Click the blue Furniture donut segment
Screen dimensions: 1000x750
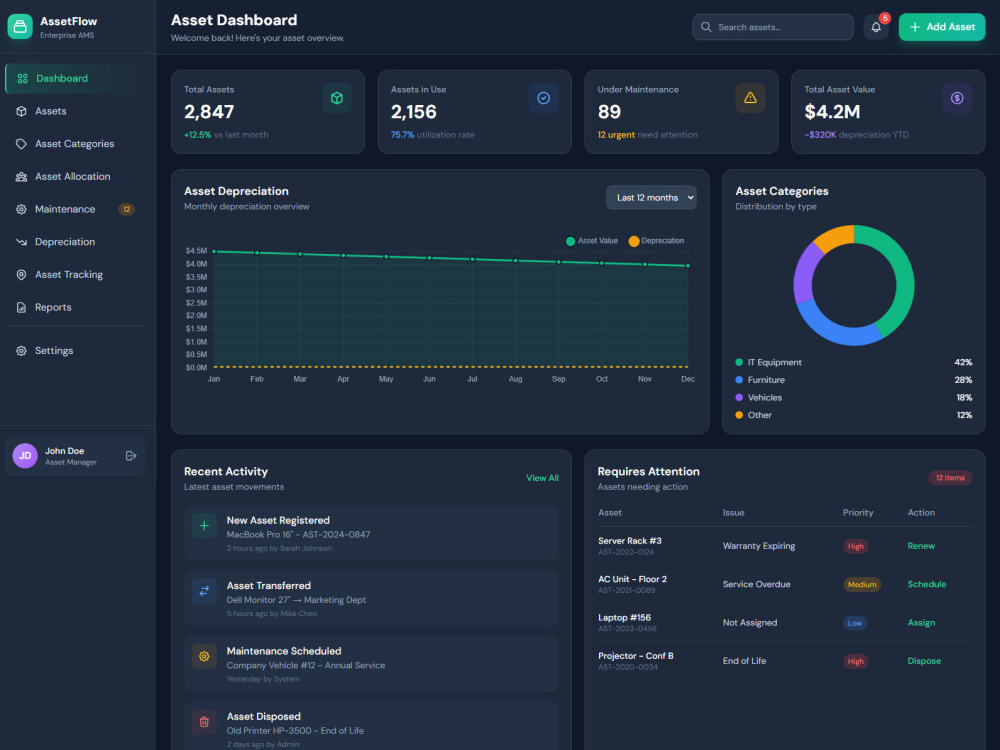(832, 327)
